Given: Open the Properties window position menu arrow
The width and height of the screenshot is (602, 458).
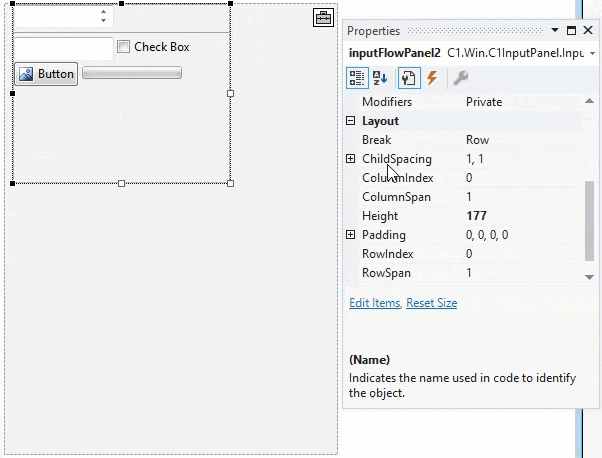Looking at the screenshot, I should click(556, 31).
